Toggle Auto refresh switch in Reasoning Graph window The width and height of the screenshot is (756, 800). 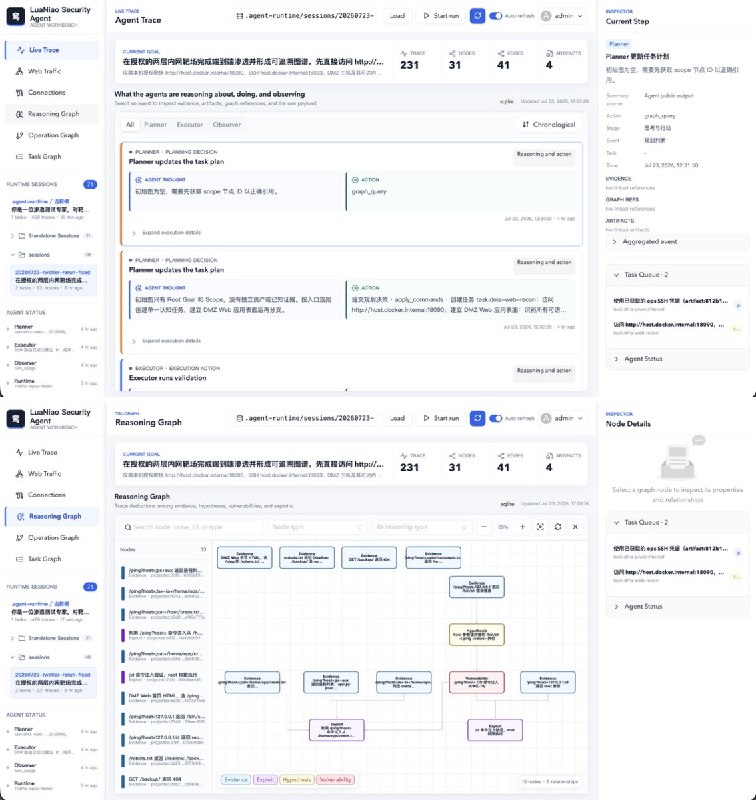tap(495, 418)
